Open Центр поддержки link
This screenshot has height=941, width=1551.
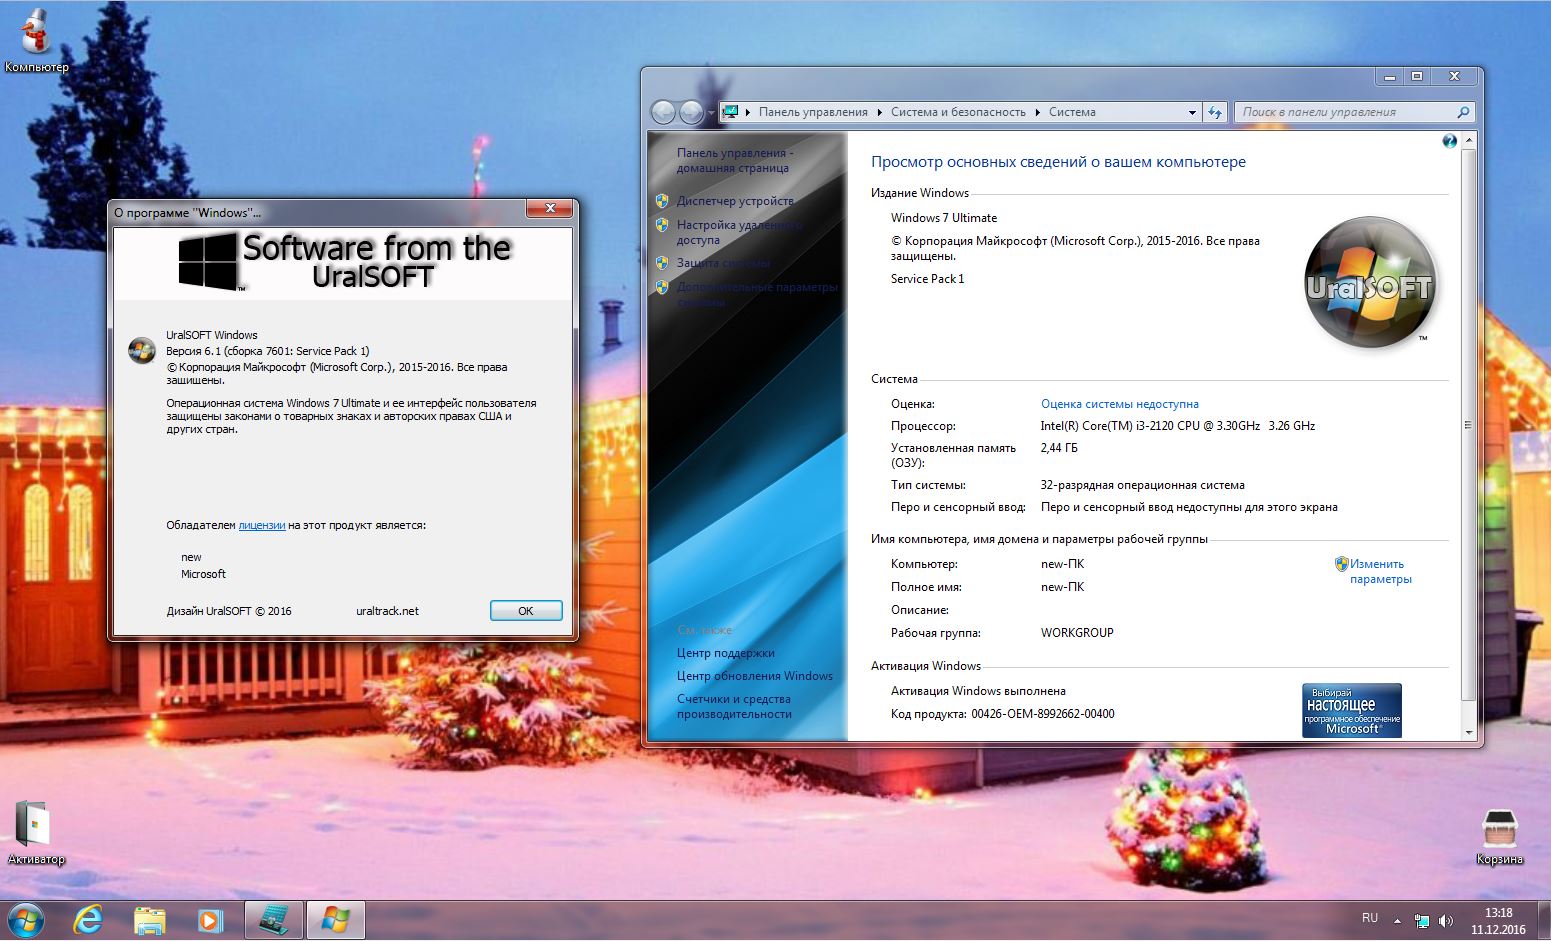[x=725, y=653]
